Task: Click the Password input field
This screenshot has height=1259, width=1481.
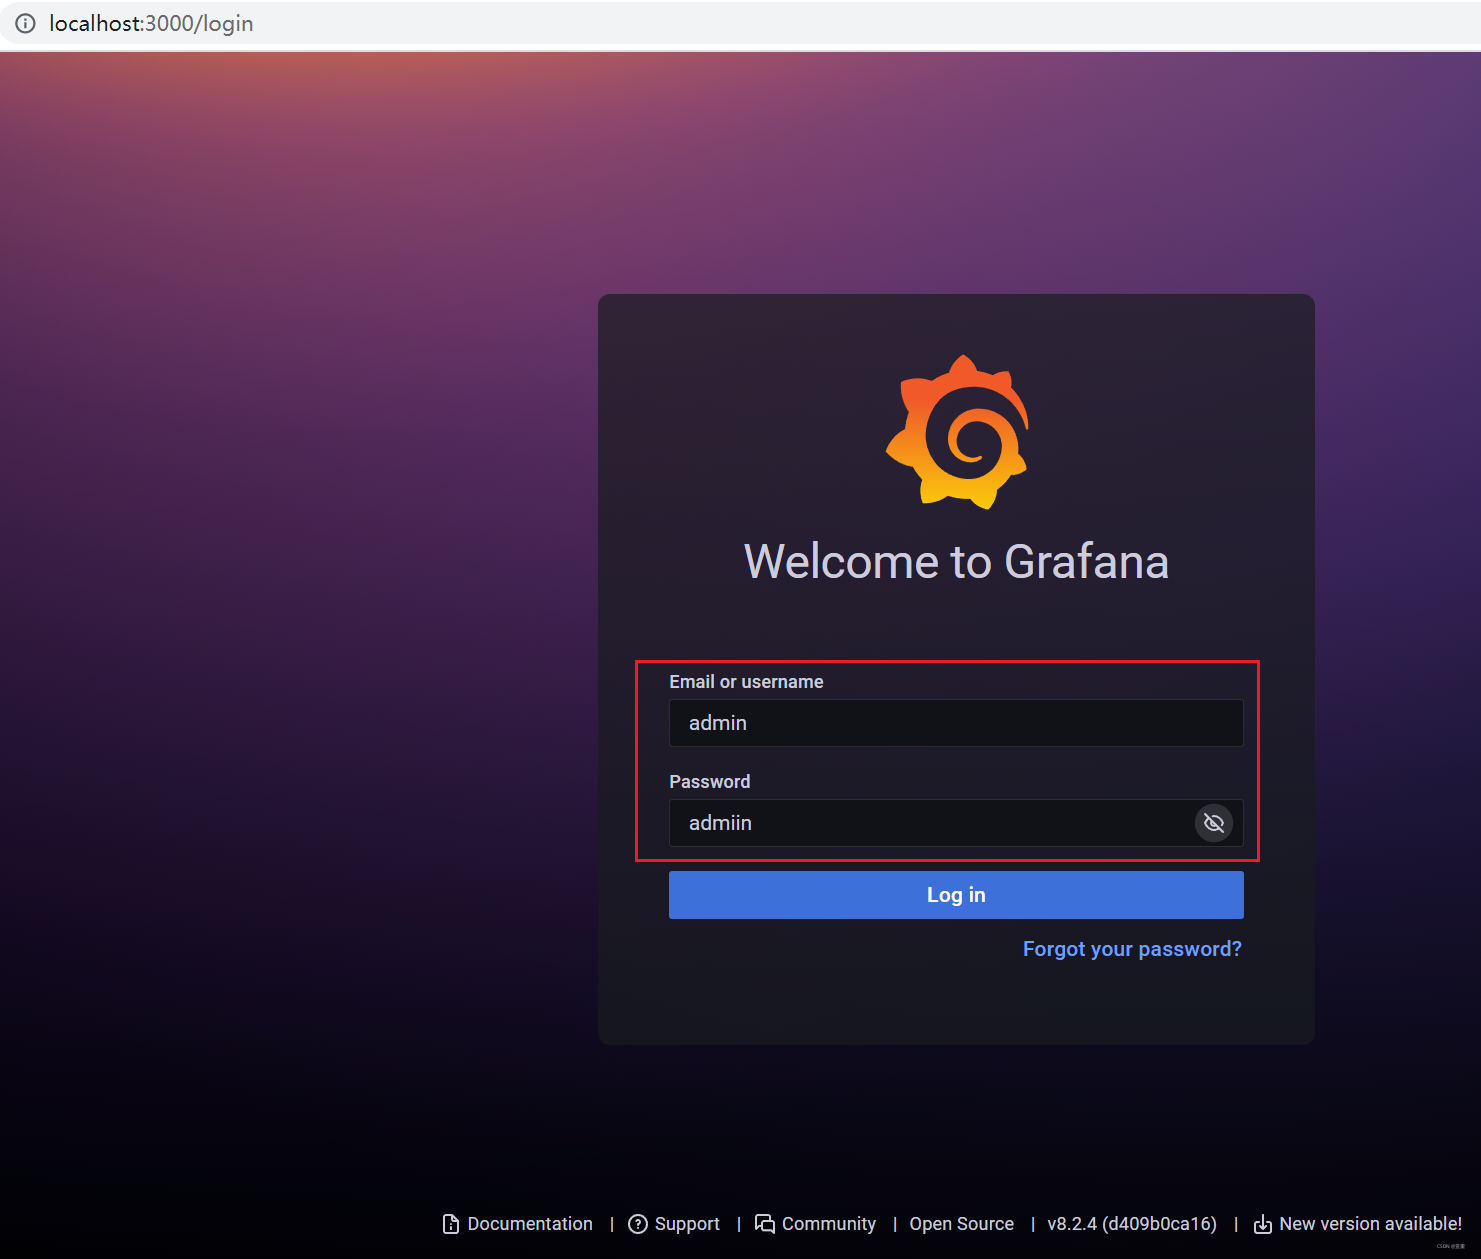Action: [956, 823]
